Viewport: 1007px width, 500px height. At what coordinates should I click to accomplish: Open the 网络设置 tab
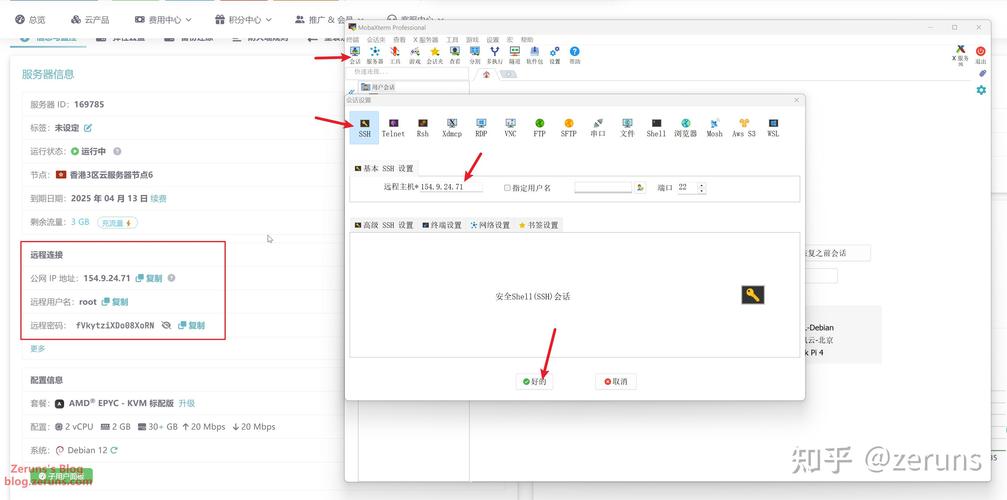click(x=490, y=225)
